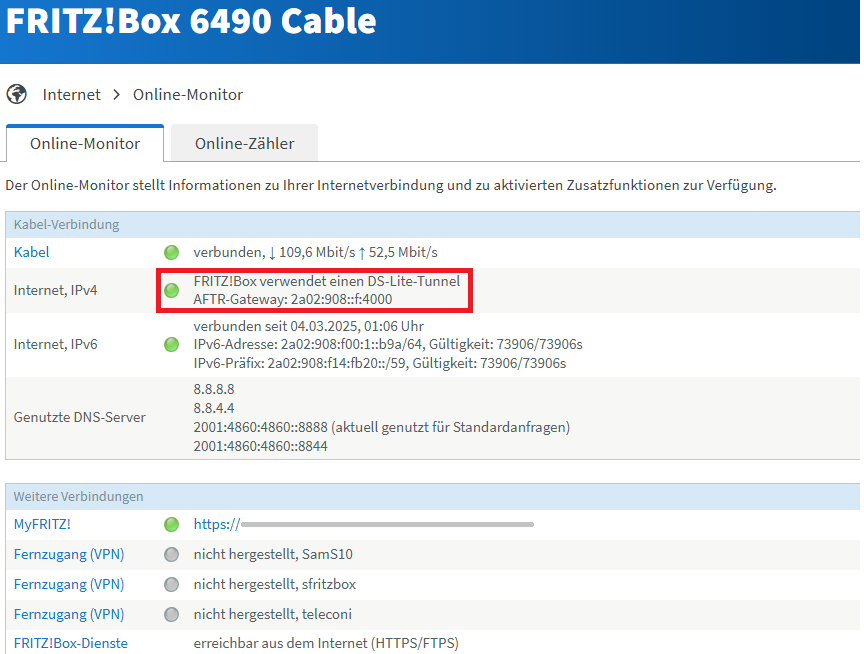Click the IPv6-Präfix line

pos(380,363)
